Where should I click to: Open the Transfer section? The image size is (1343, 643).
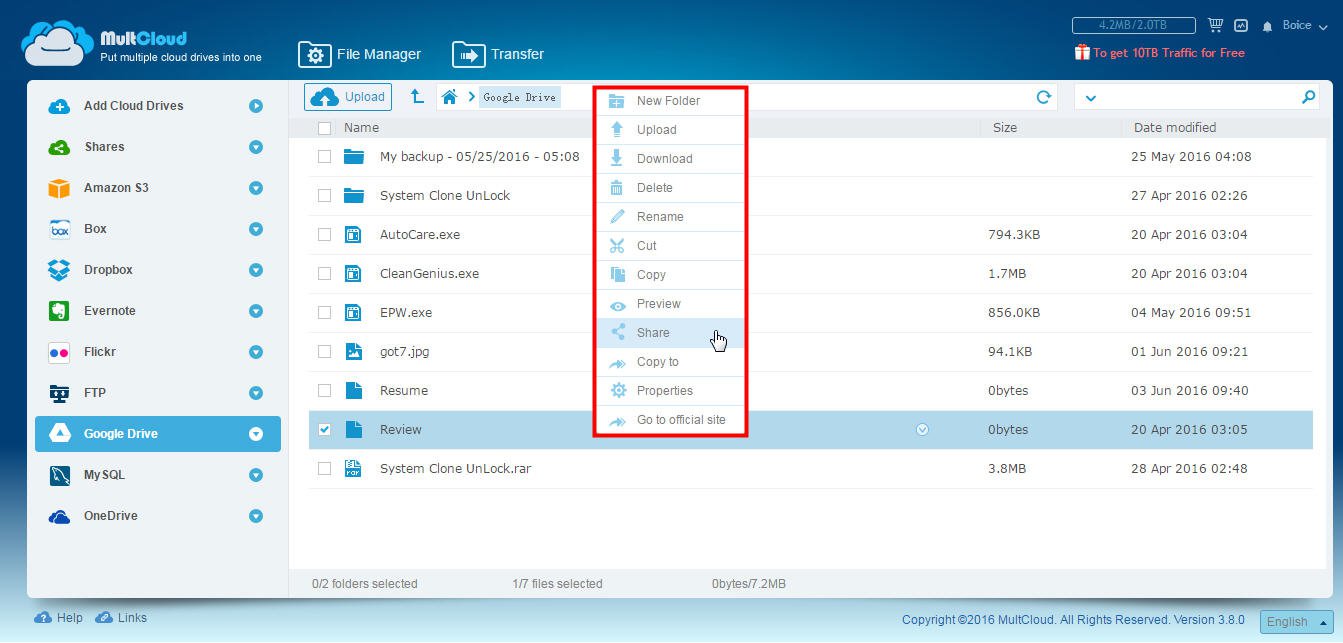click(498, 54)
